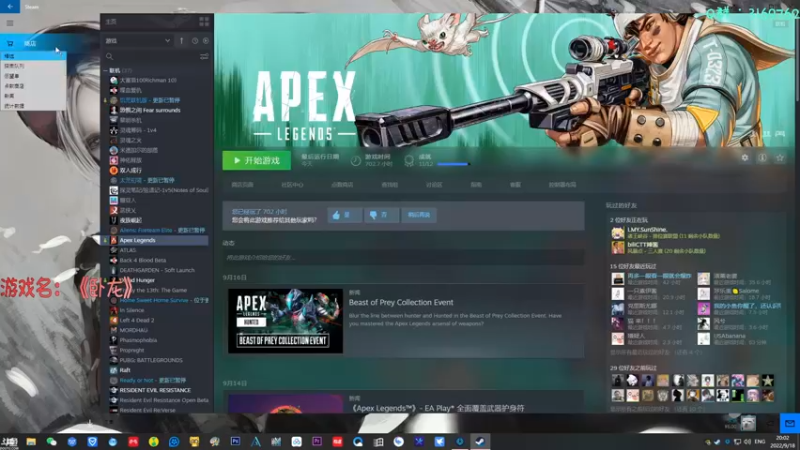Add Apex Legends to favorites star

pos(780,158)
